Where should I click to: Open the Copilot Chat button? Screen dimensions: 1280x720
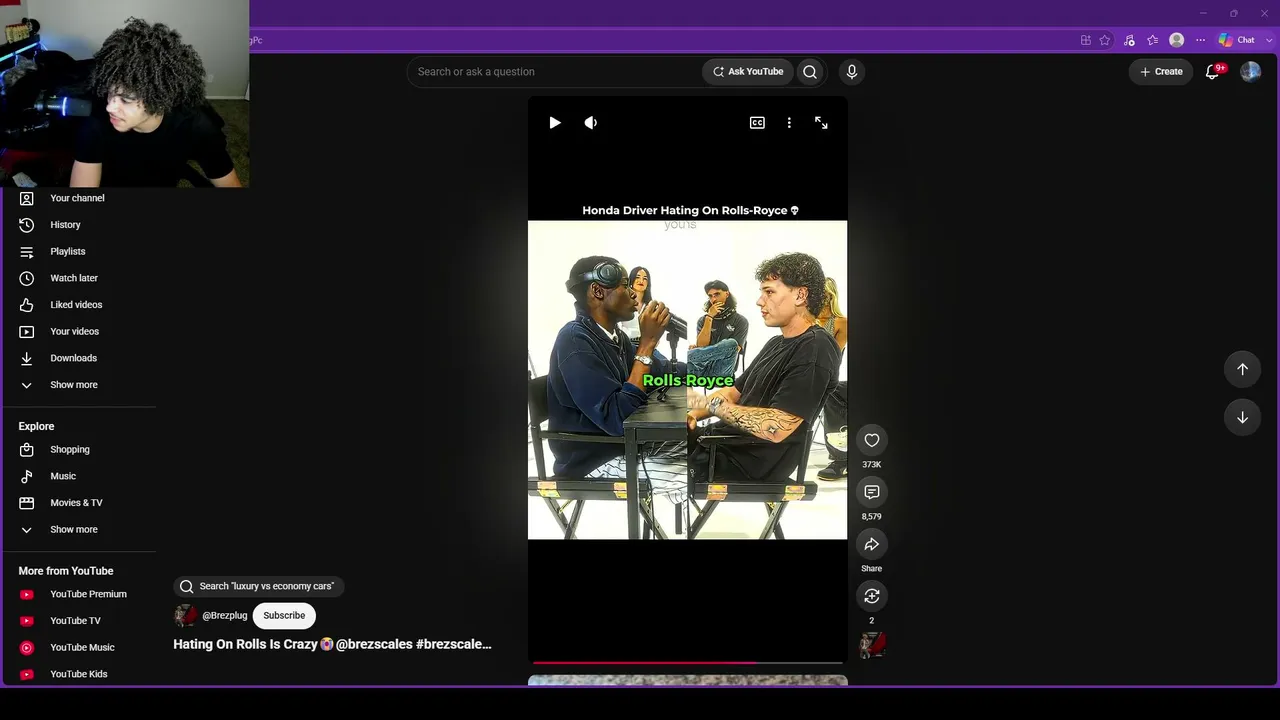pos(1237,40)
